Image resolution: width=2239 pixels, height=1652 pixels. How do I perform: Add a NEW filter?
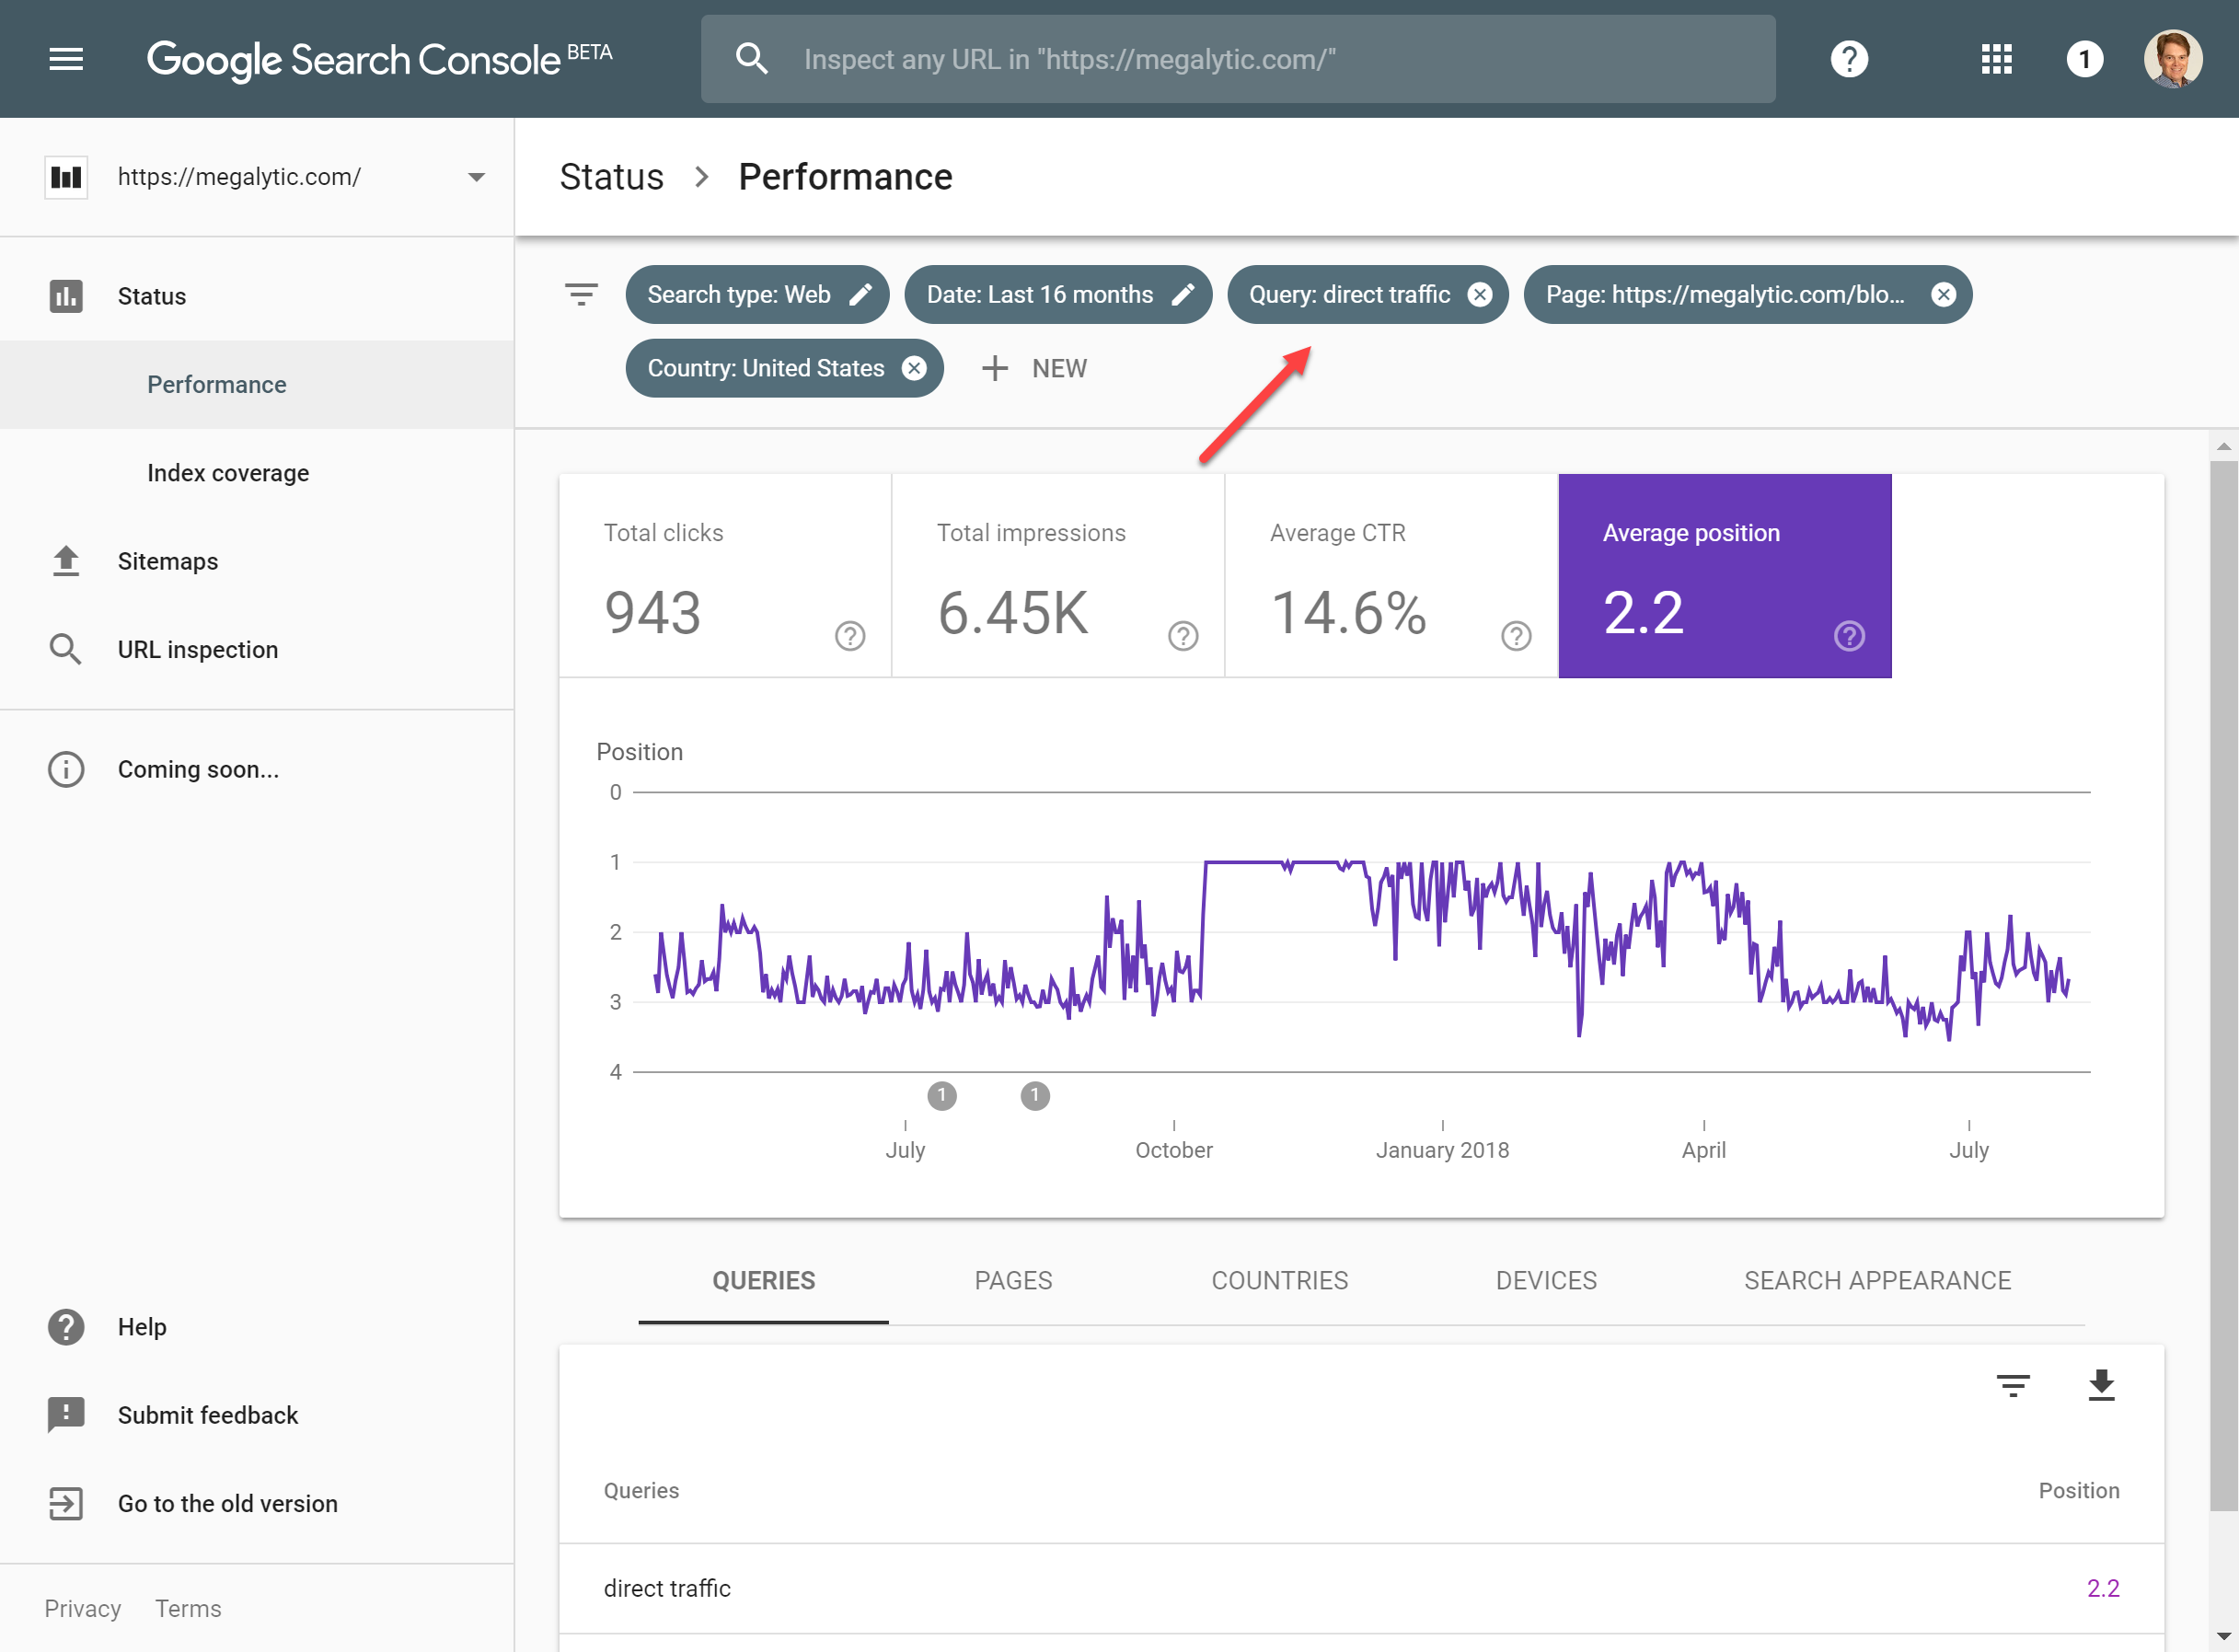point(1035,369)
